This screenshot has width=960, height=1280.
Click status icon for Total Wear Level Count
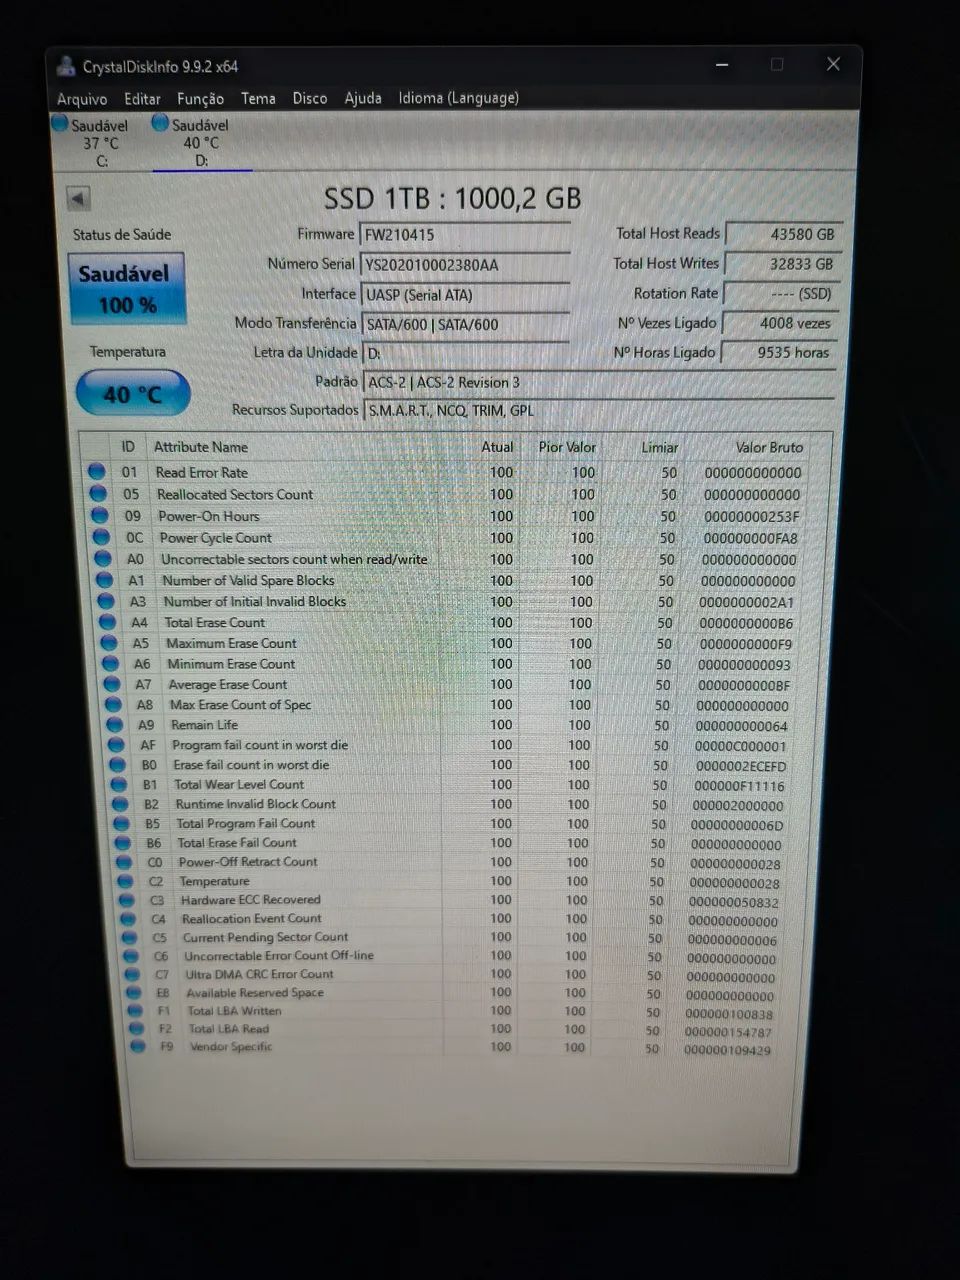click(x=119, y=785)
